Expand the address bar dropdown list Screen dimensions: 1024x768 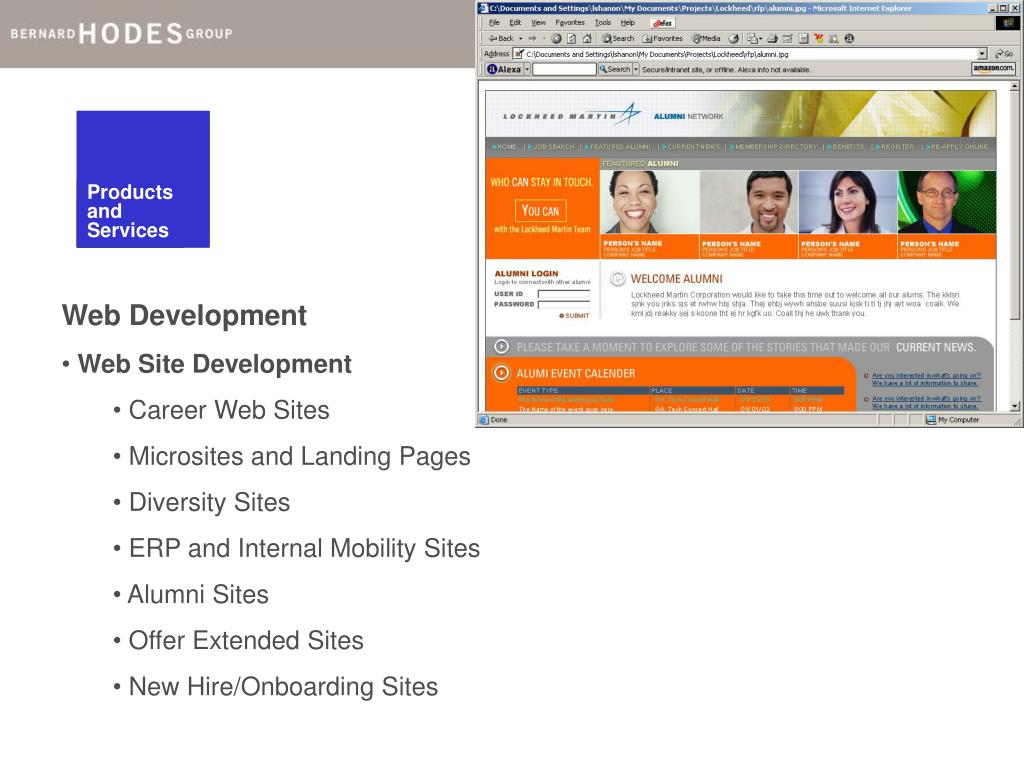point(982,54)
